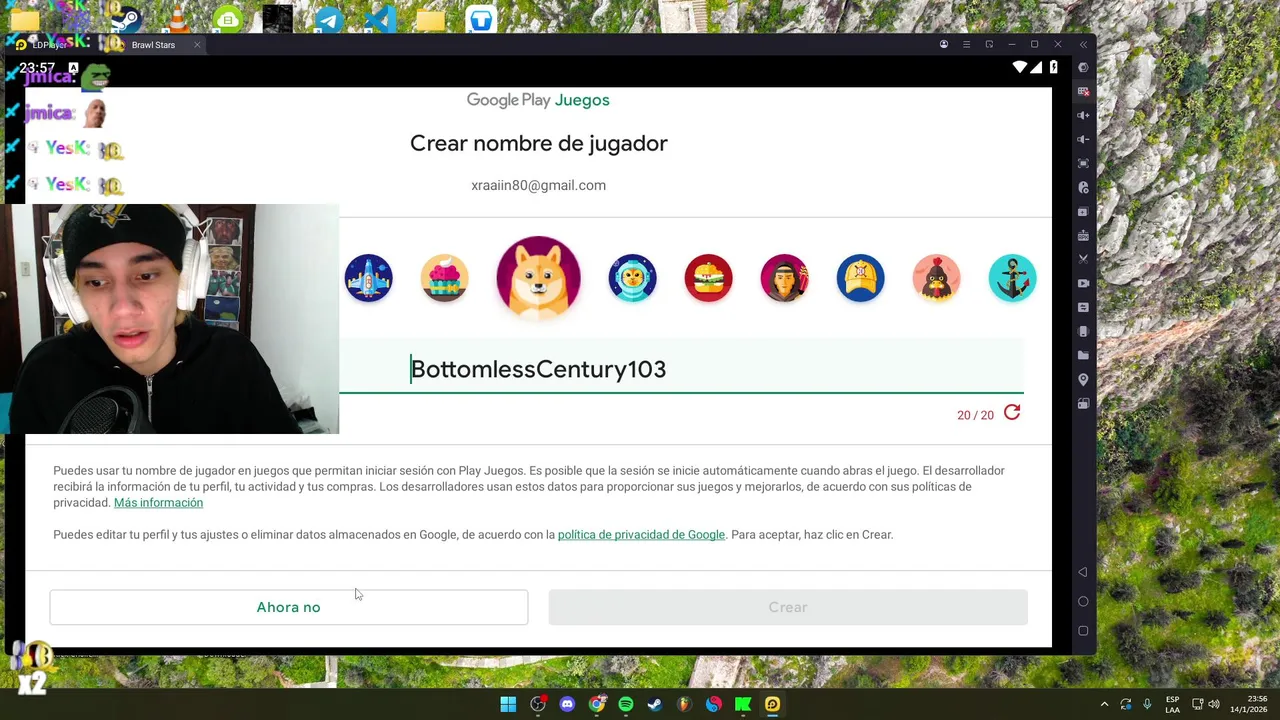1280x720 pixels.
Task: Open shared folder icon in sidebar
Action: pos(1083,355)
